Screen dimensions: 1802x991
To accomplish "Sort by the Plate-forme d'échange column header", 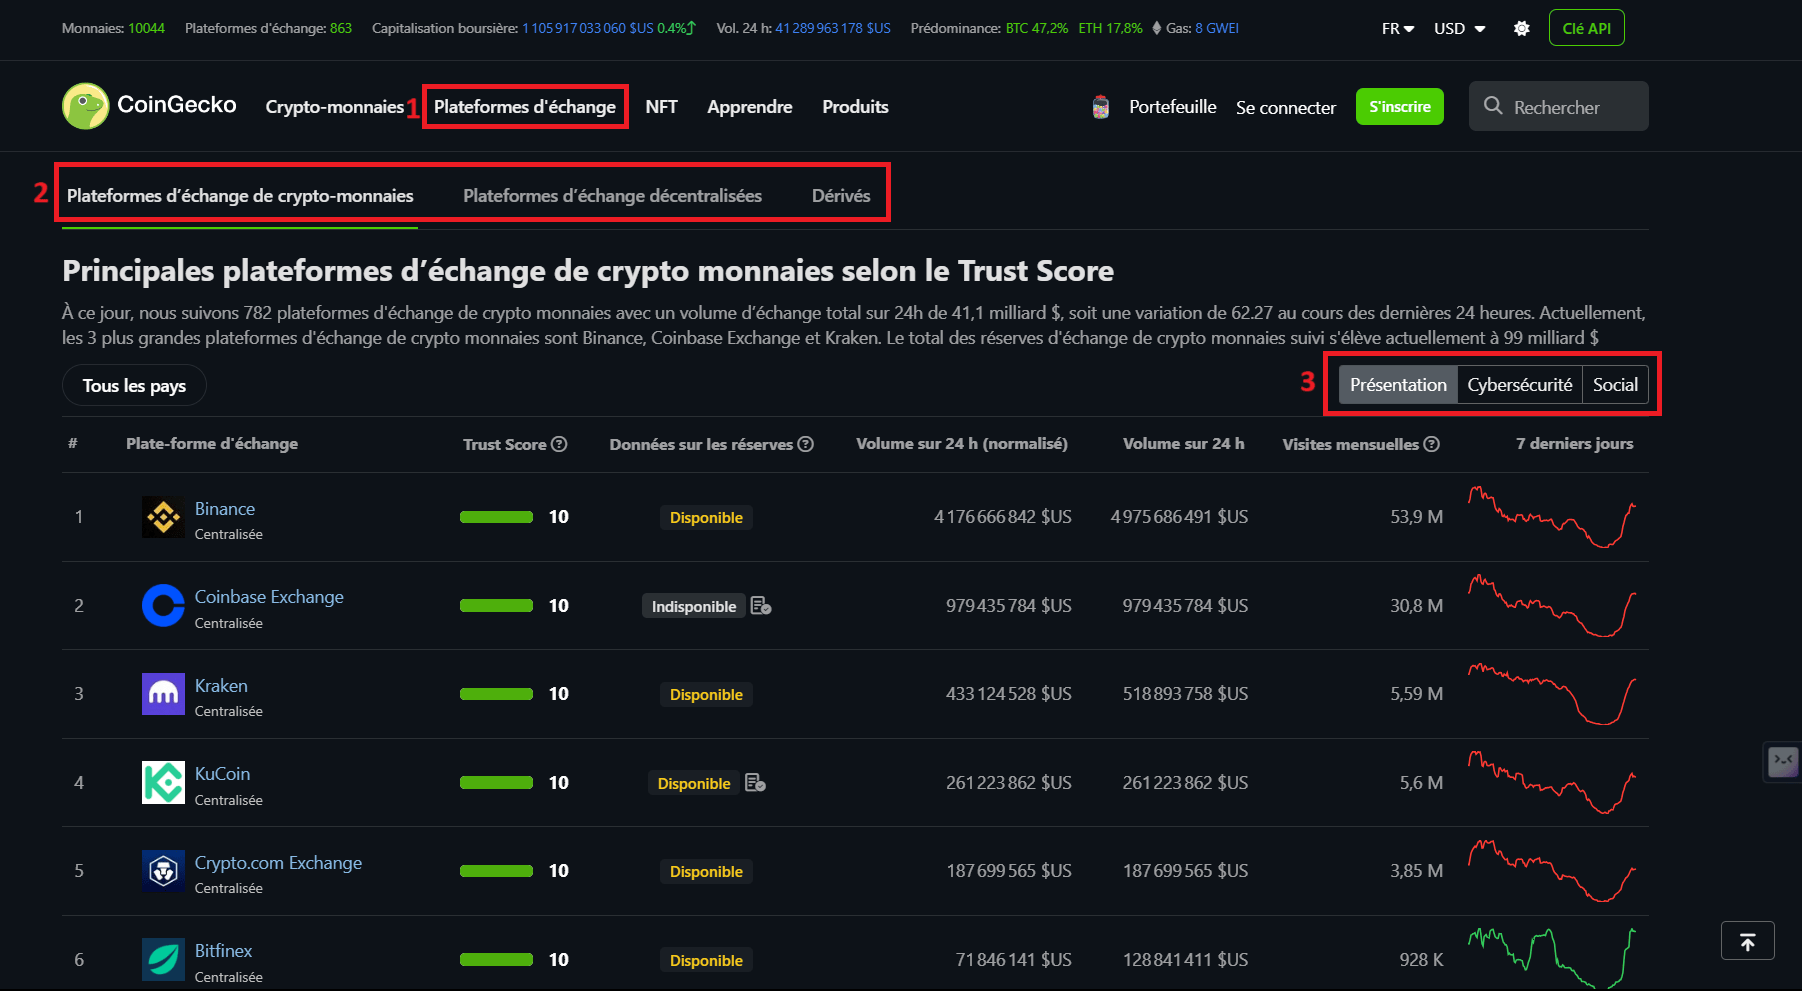I will coord(212,444).
